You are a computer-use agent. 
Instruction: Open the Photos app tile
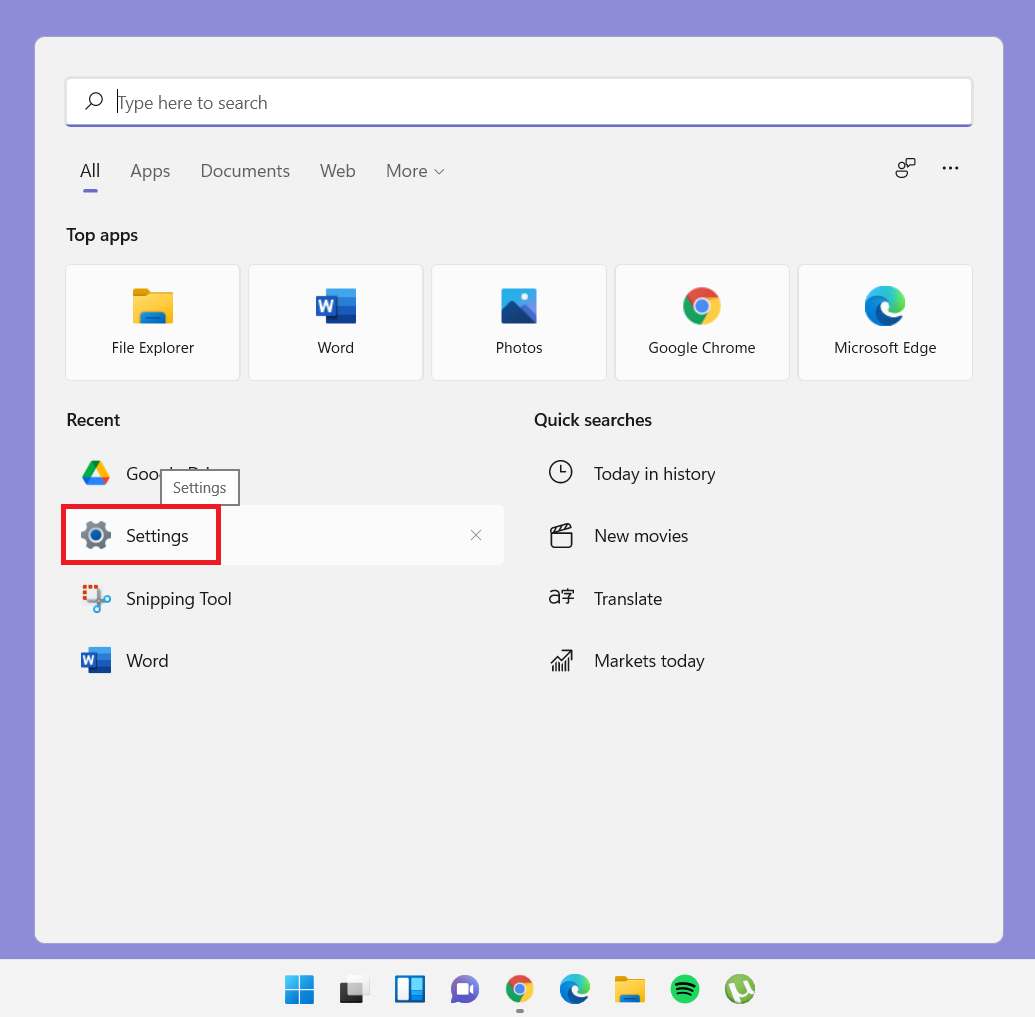(519, 322)
